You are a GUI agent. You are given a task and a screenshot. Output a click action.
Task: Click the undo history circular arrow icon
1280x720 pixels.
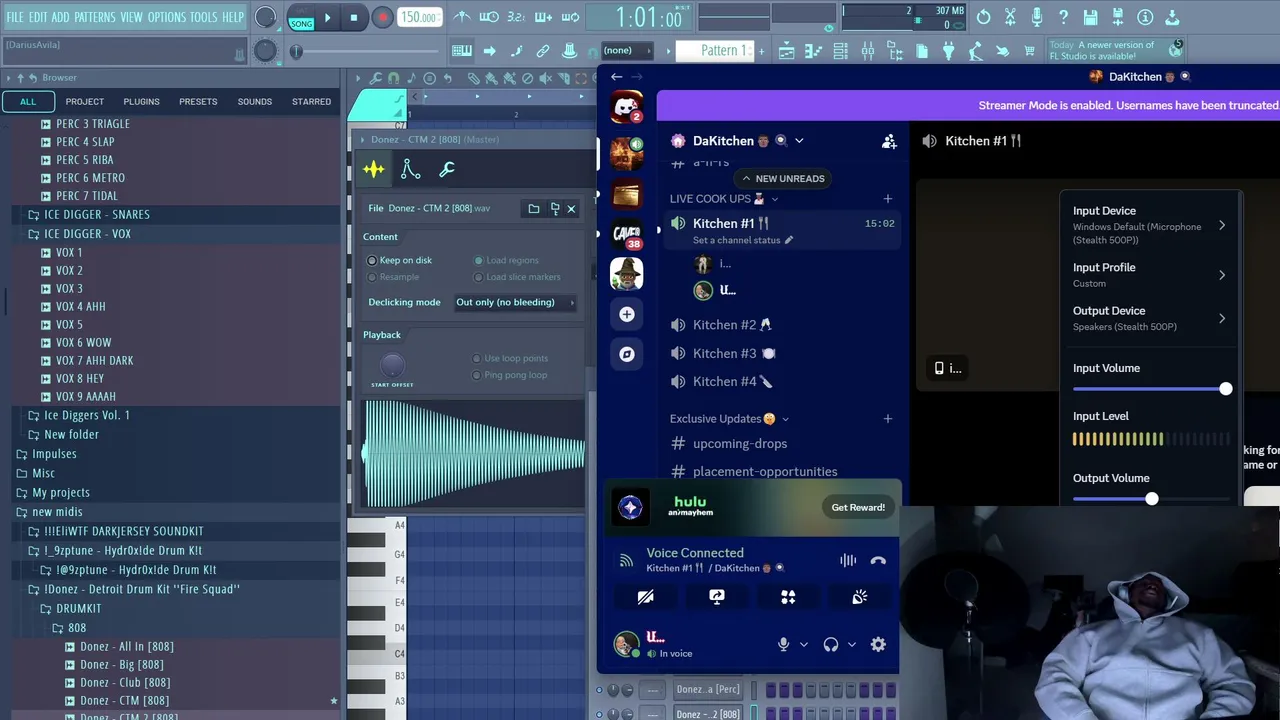984,17
